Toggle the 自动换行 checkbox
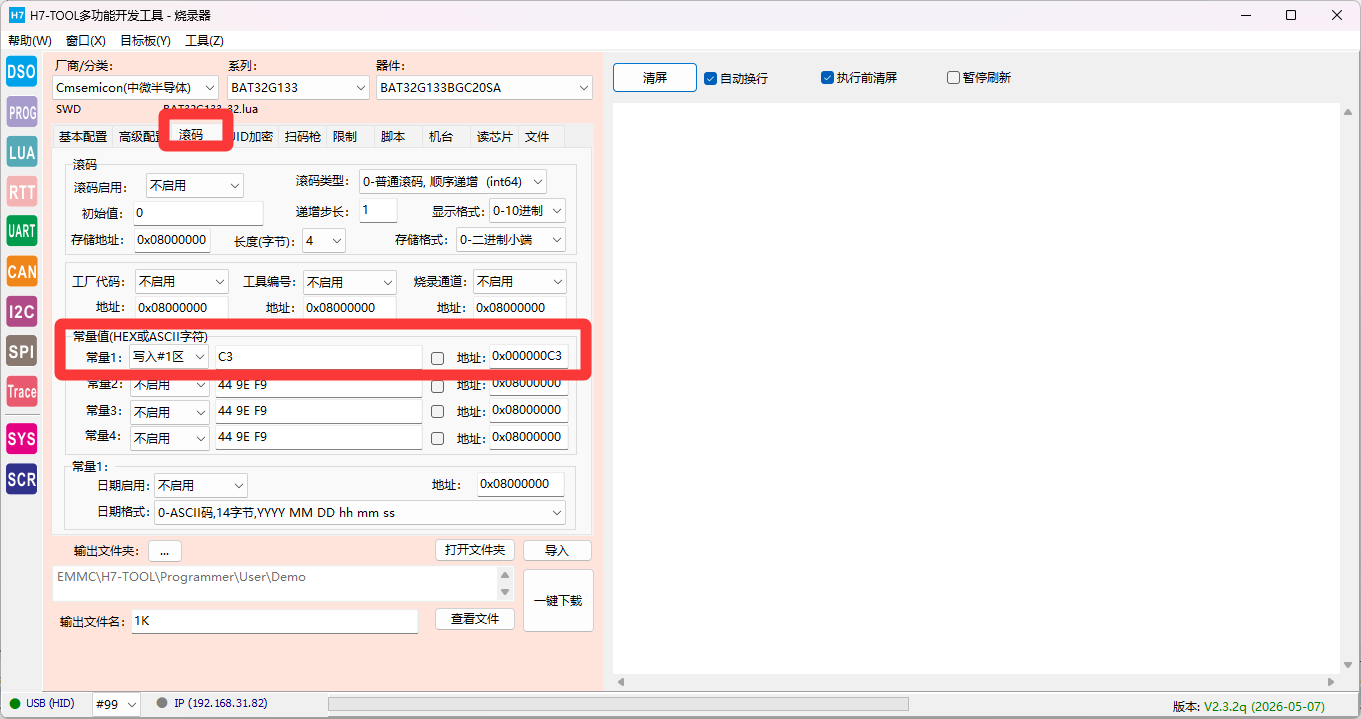 point(710,78)
